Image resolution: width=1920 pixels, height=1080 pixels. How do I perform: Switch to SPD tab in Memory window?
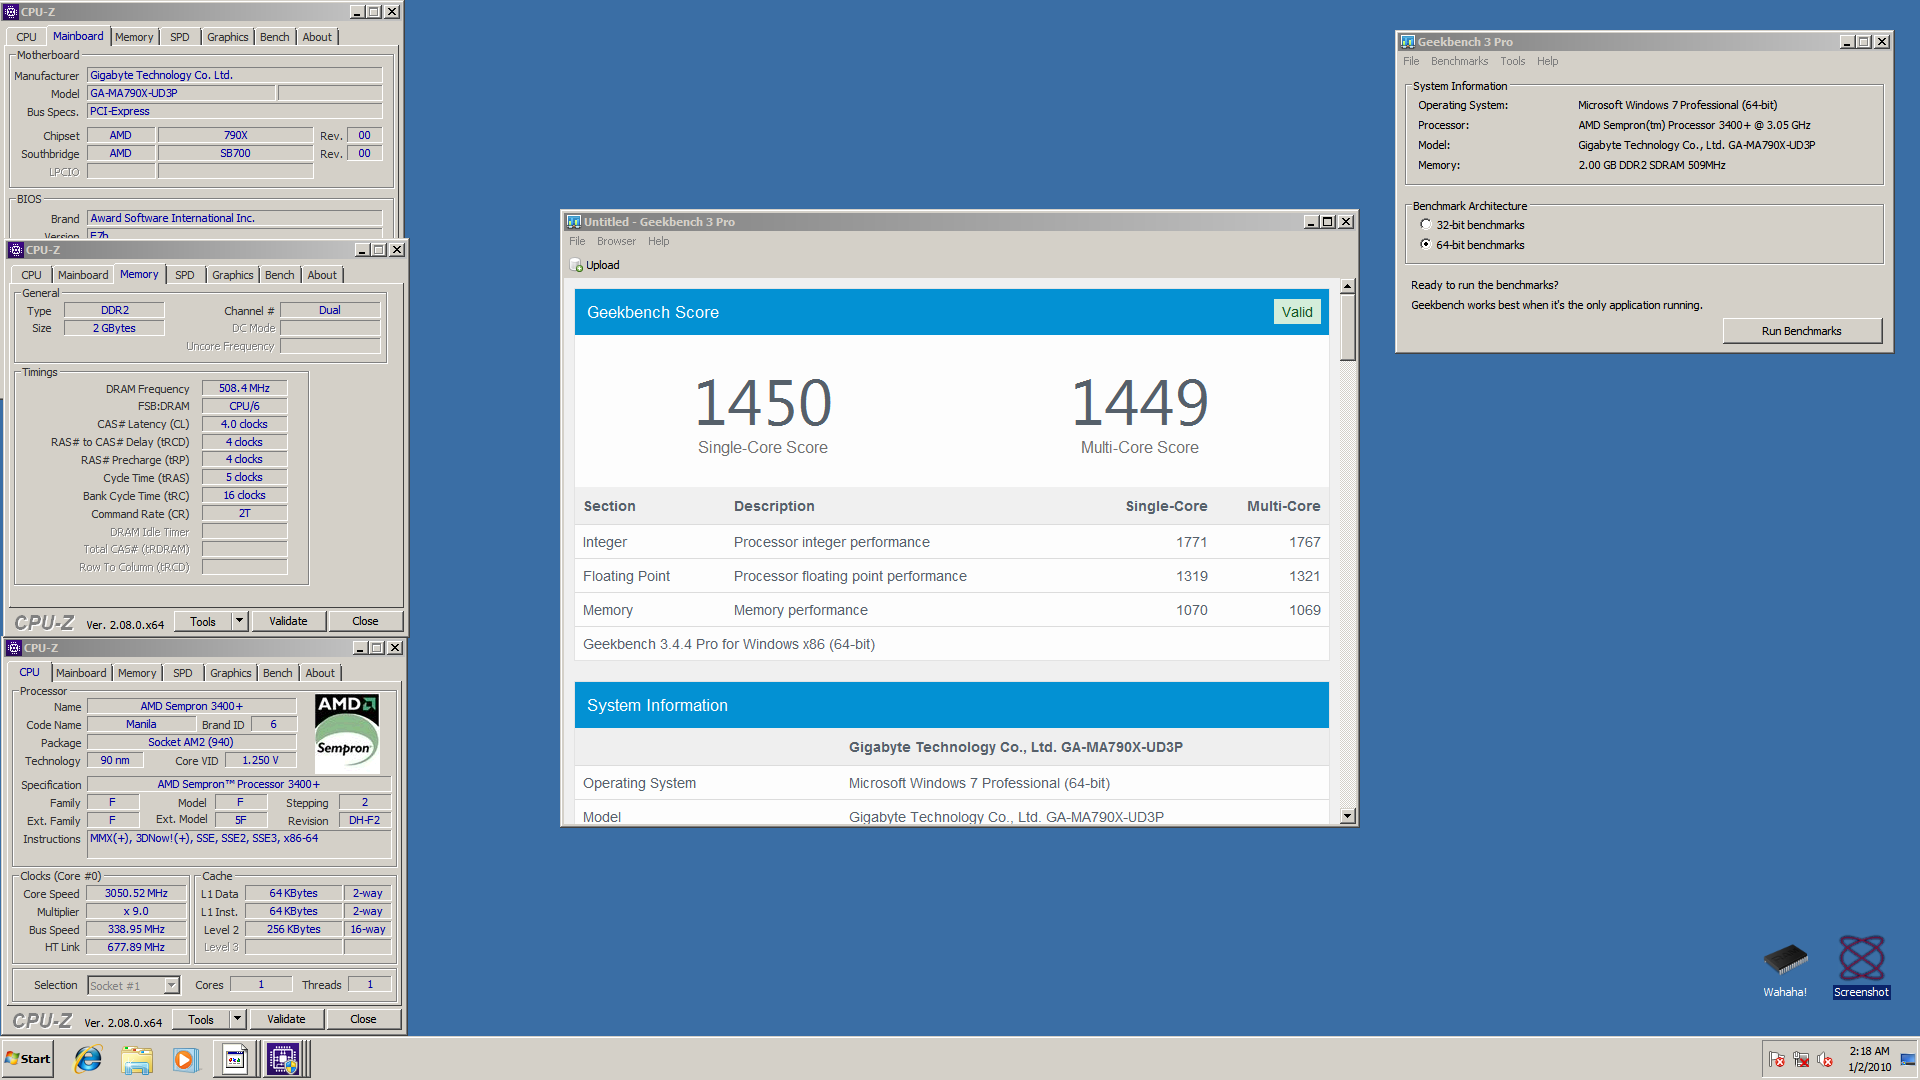coord(185,275)
